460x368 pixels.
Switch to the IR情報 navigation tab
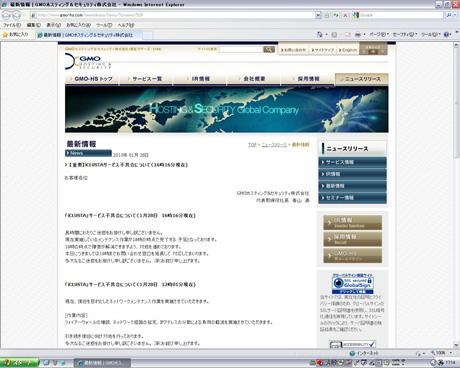point(200,79)
